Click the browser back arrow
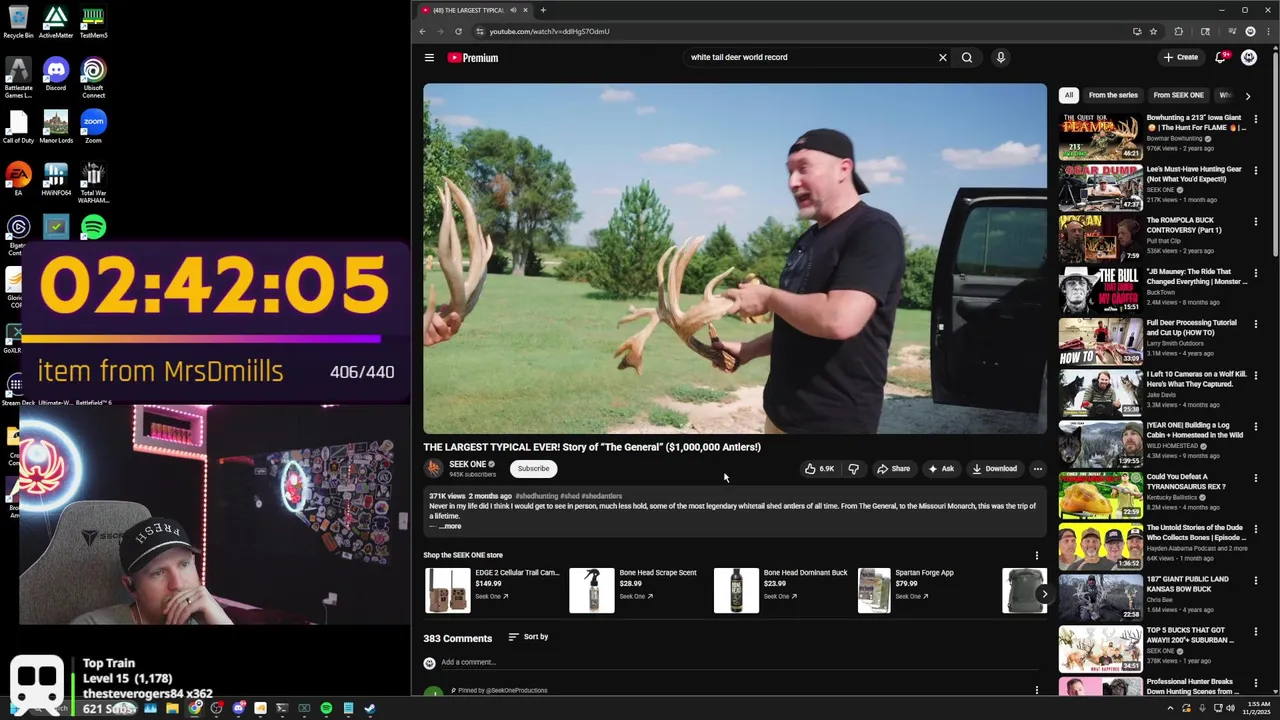Viewport: 1280px width, 720px height. click(x=422, y=31)
